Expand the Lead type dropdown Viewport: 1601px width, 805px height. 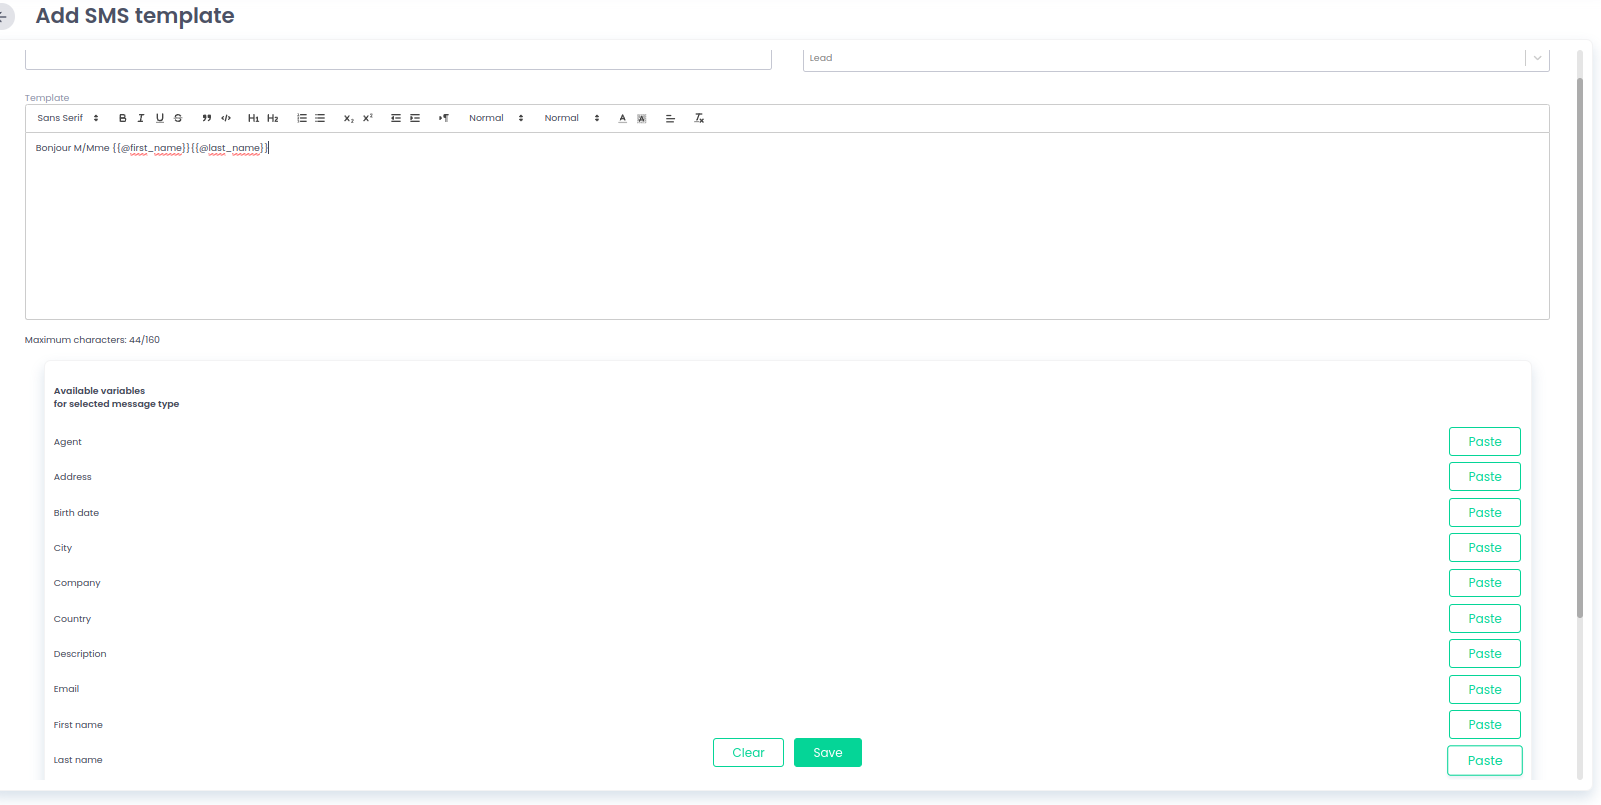click(1537, 58)
